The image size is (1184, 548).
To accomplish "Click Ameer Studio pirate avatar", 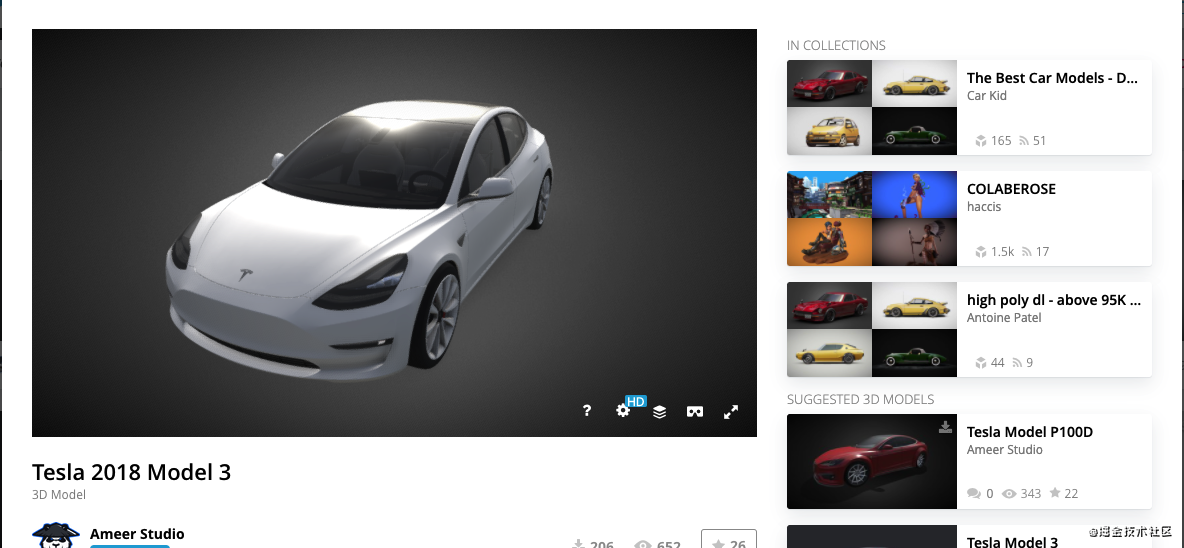I will (56, 534).
